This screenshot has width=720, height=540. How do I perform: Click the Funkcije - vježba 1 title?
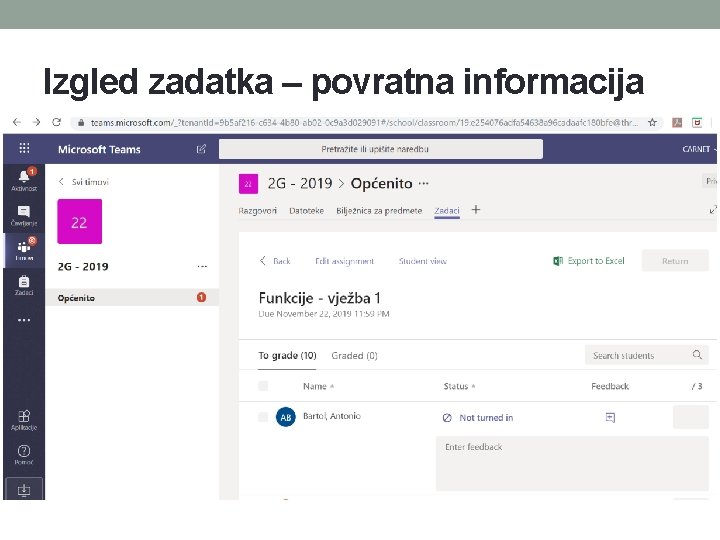click(320, 298)
